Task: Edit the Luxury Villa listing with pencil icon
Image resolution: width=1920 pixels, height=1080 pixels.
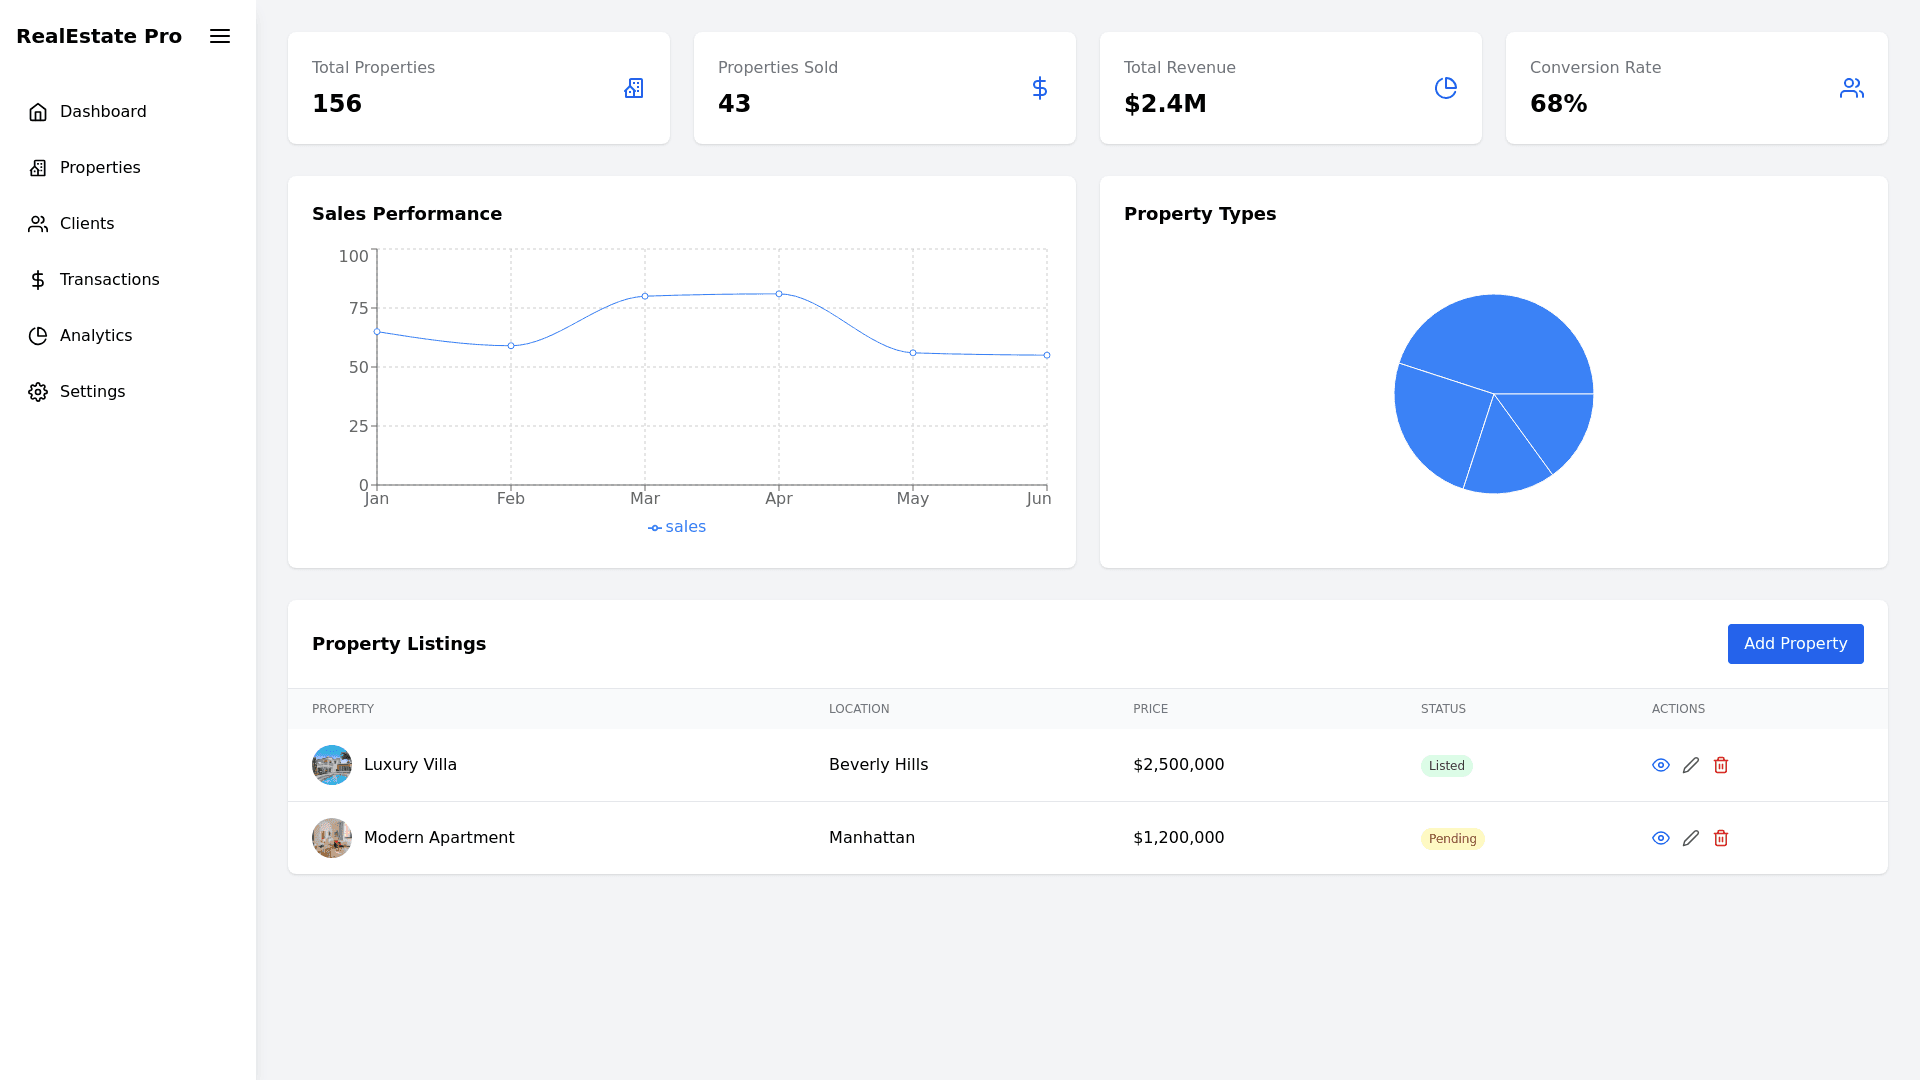Action: (1691, 765)
